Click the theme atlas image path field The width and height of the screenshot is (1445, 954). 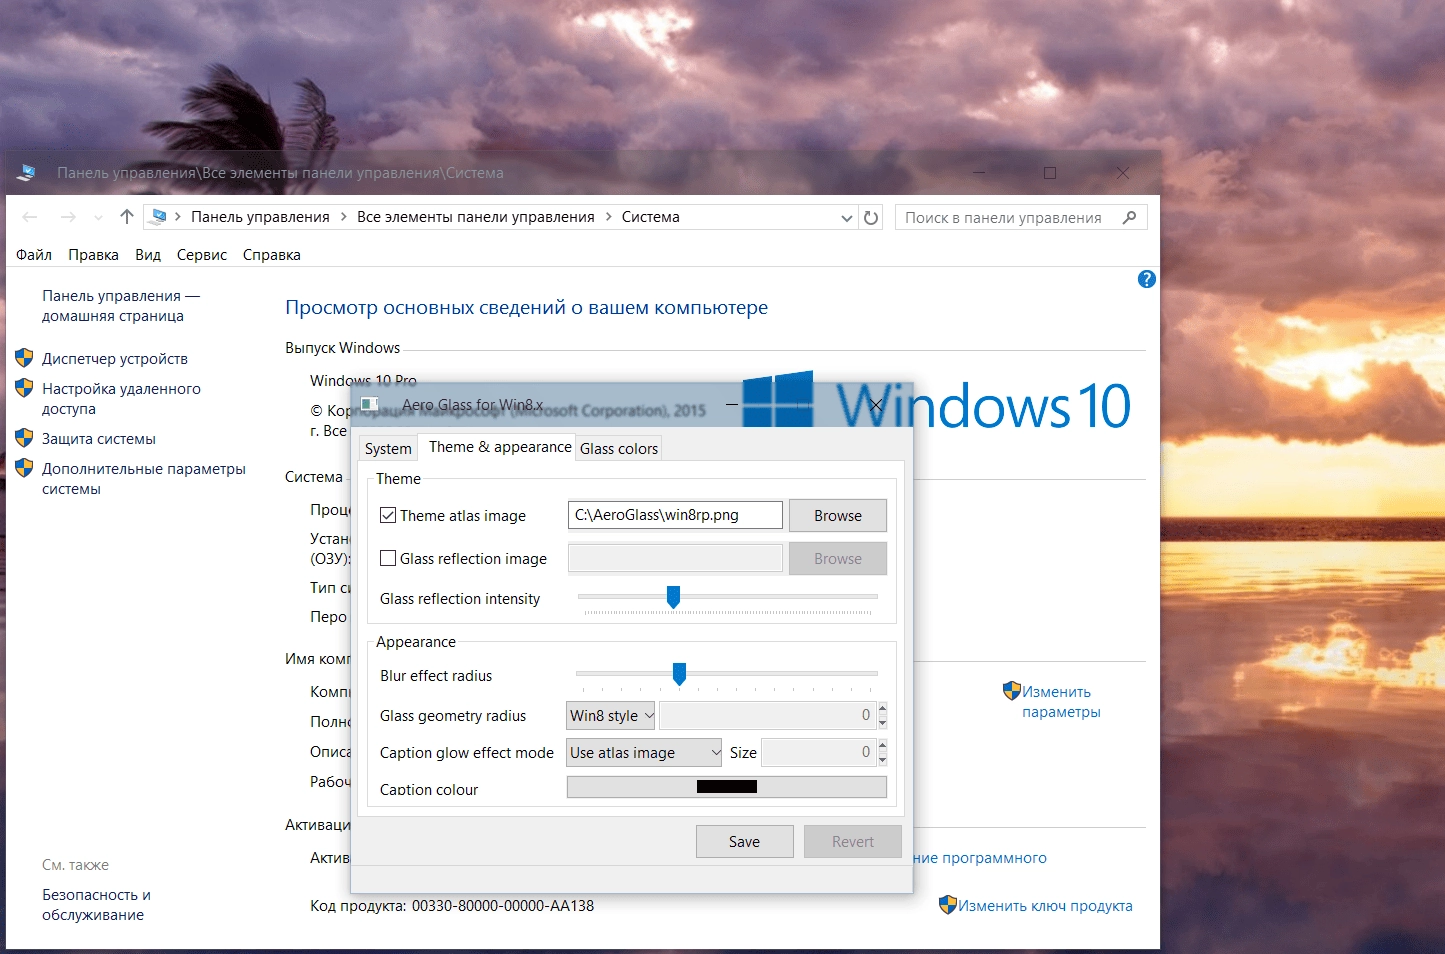point(675,515)
